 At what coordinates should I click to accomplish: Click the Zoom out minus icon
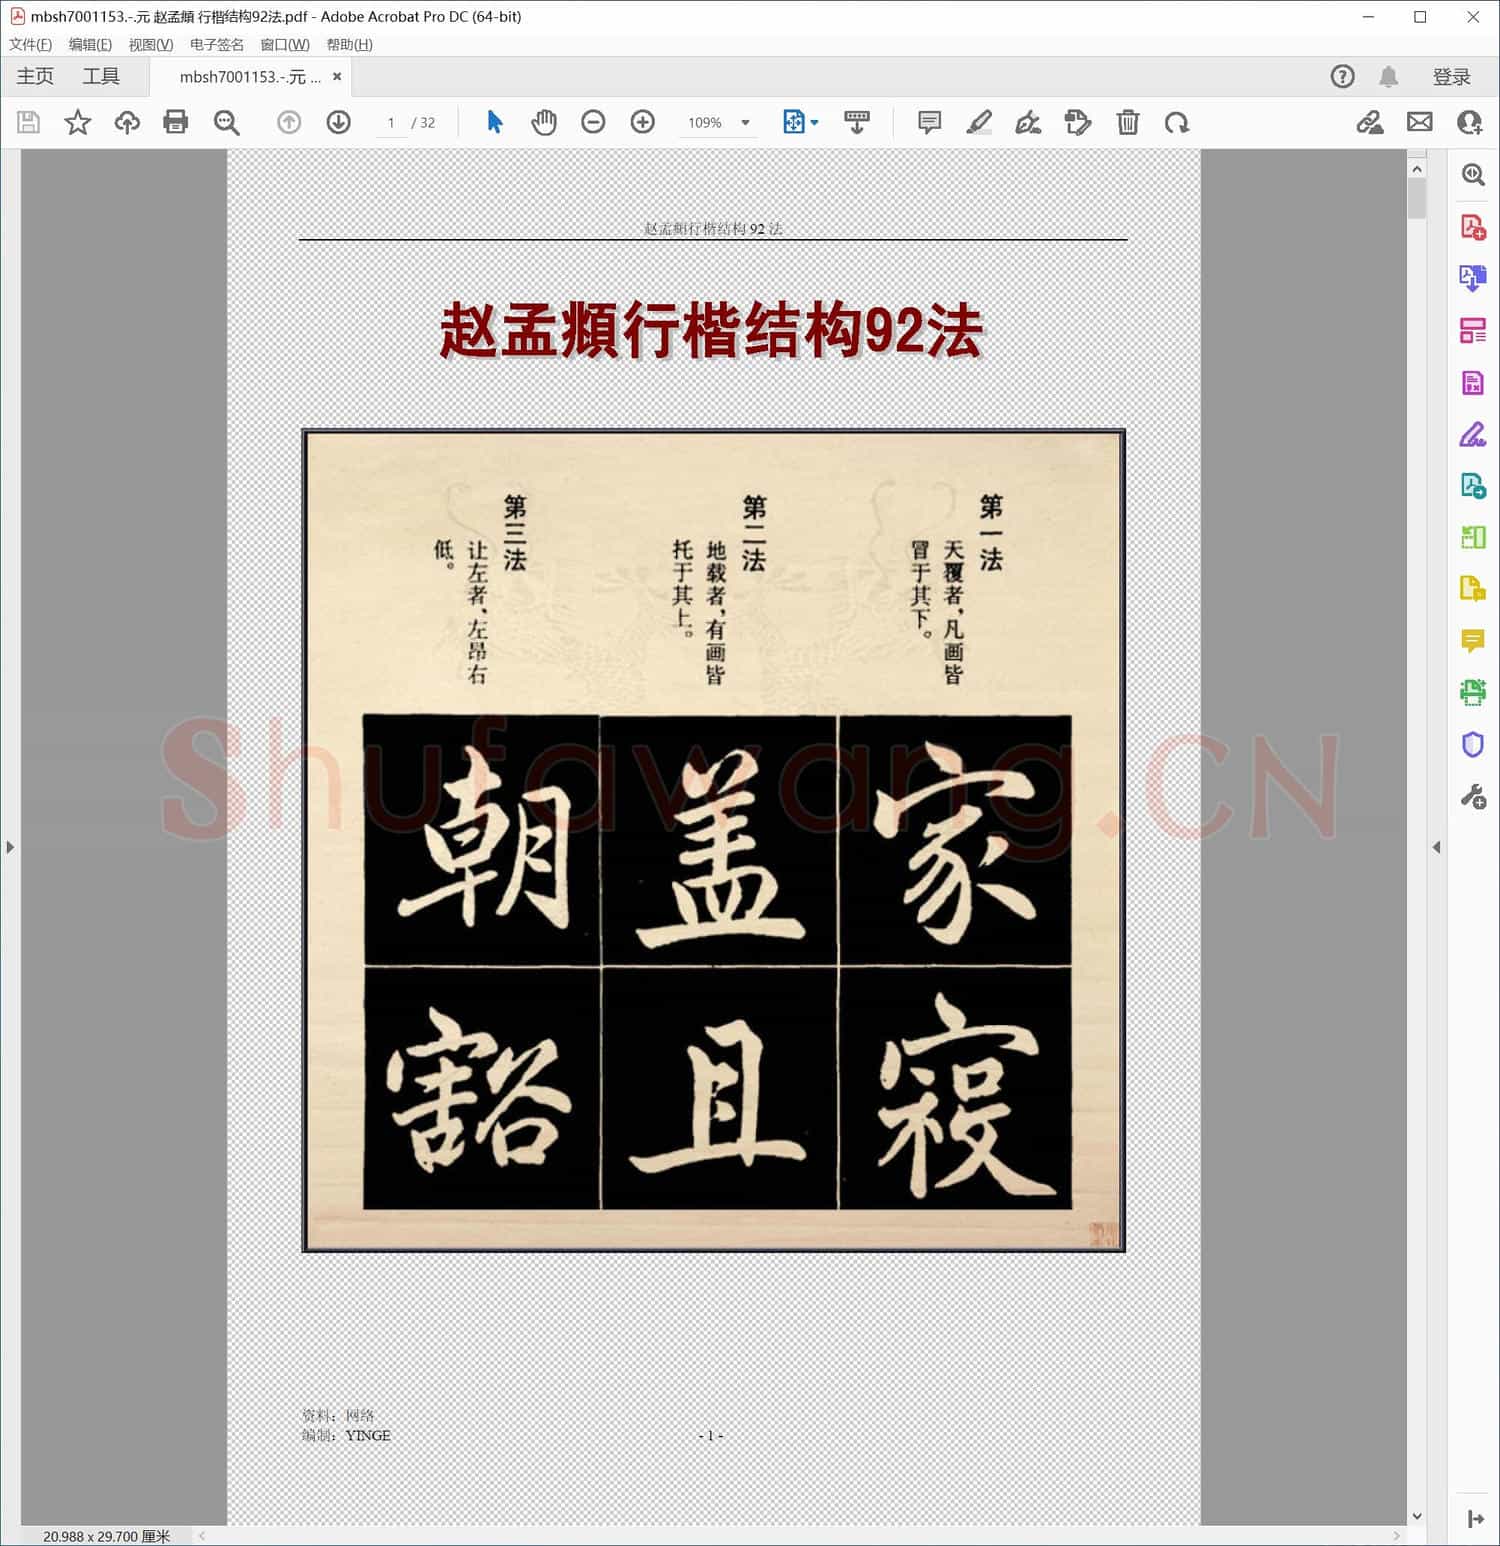[x=593, y=122]
